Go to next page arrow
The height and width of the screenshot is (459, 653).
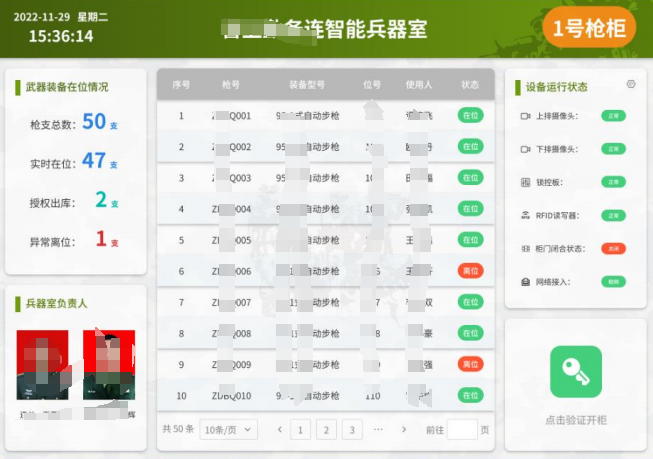click(x=404, y=429)
